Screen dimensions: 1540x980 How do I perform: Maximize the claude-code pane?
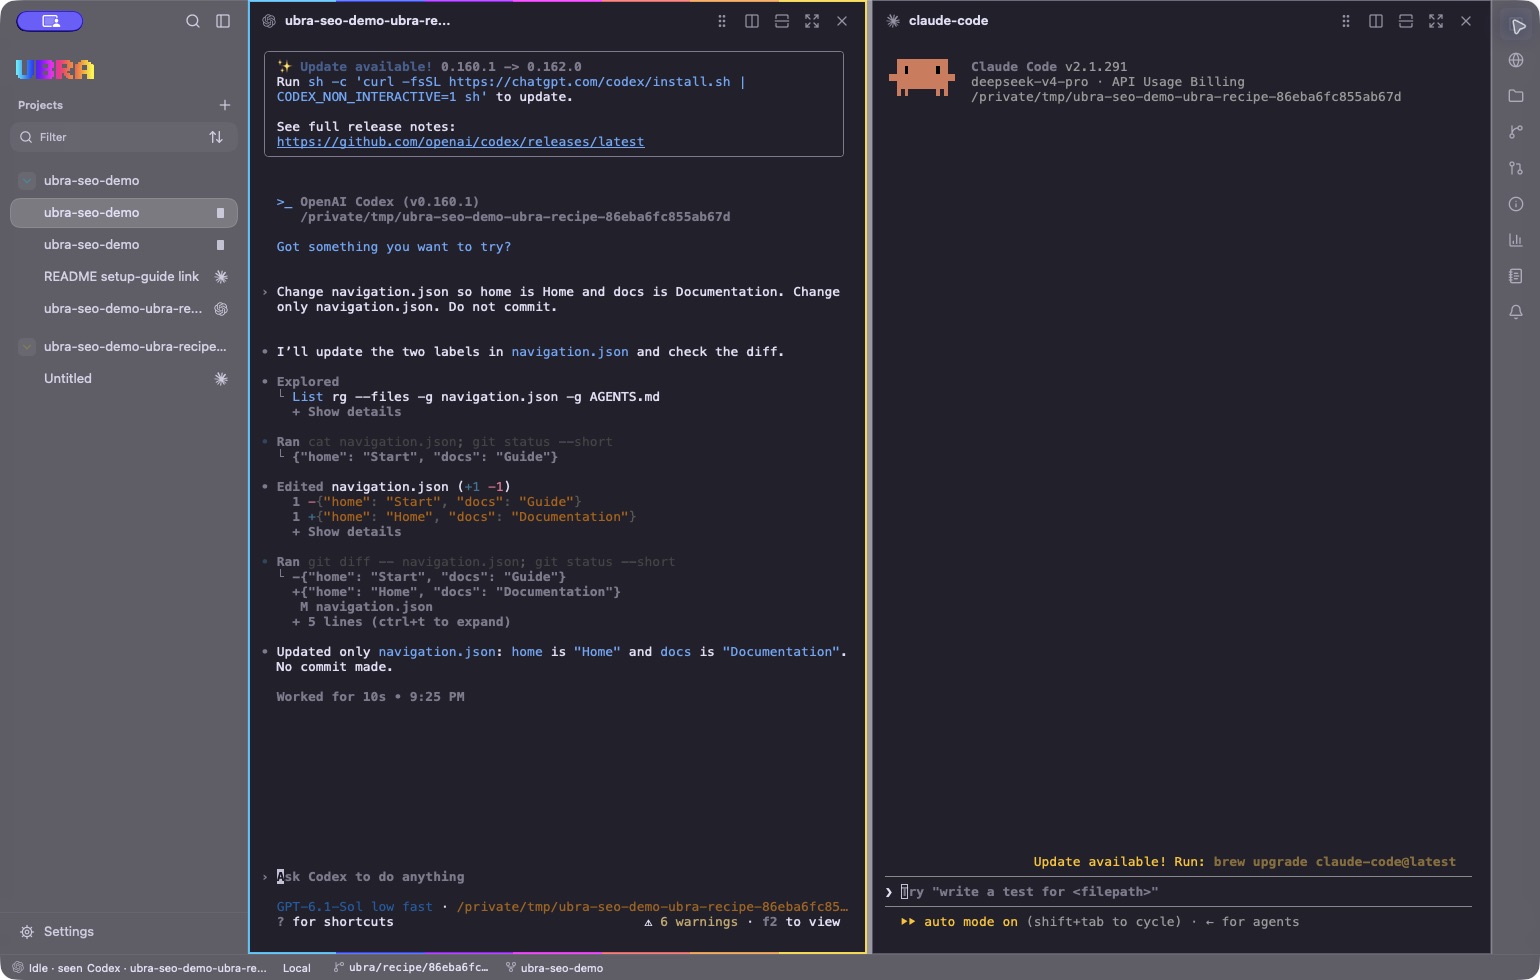(1436, 21)
